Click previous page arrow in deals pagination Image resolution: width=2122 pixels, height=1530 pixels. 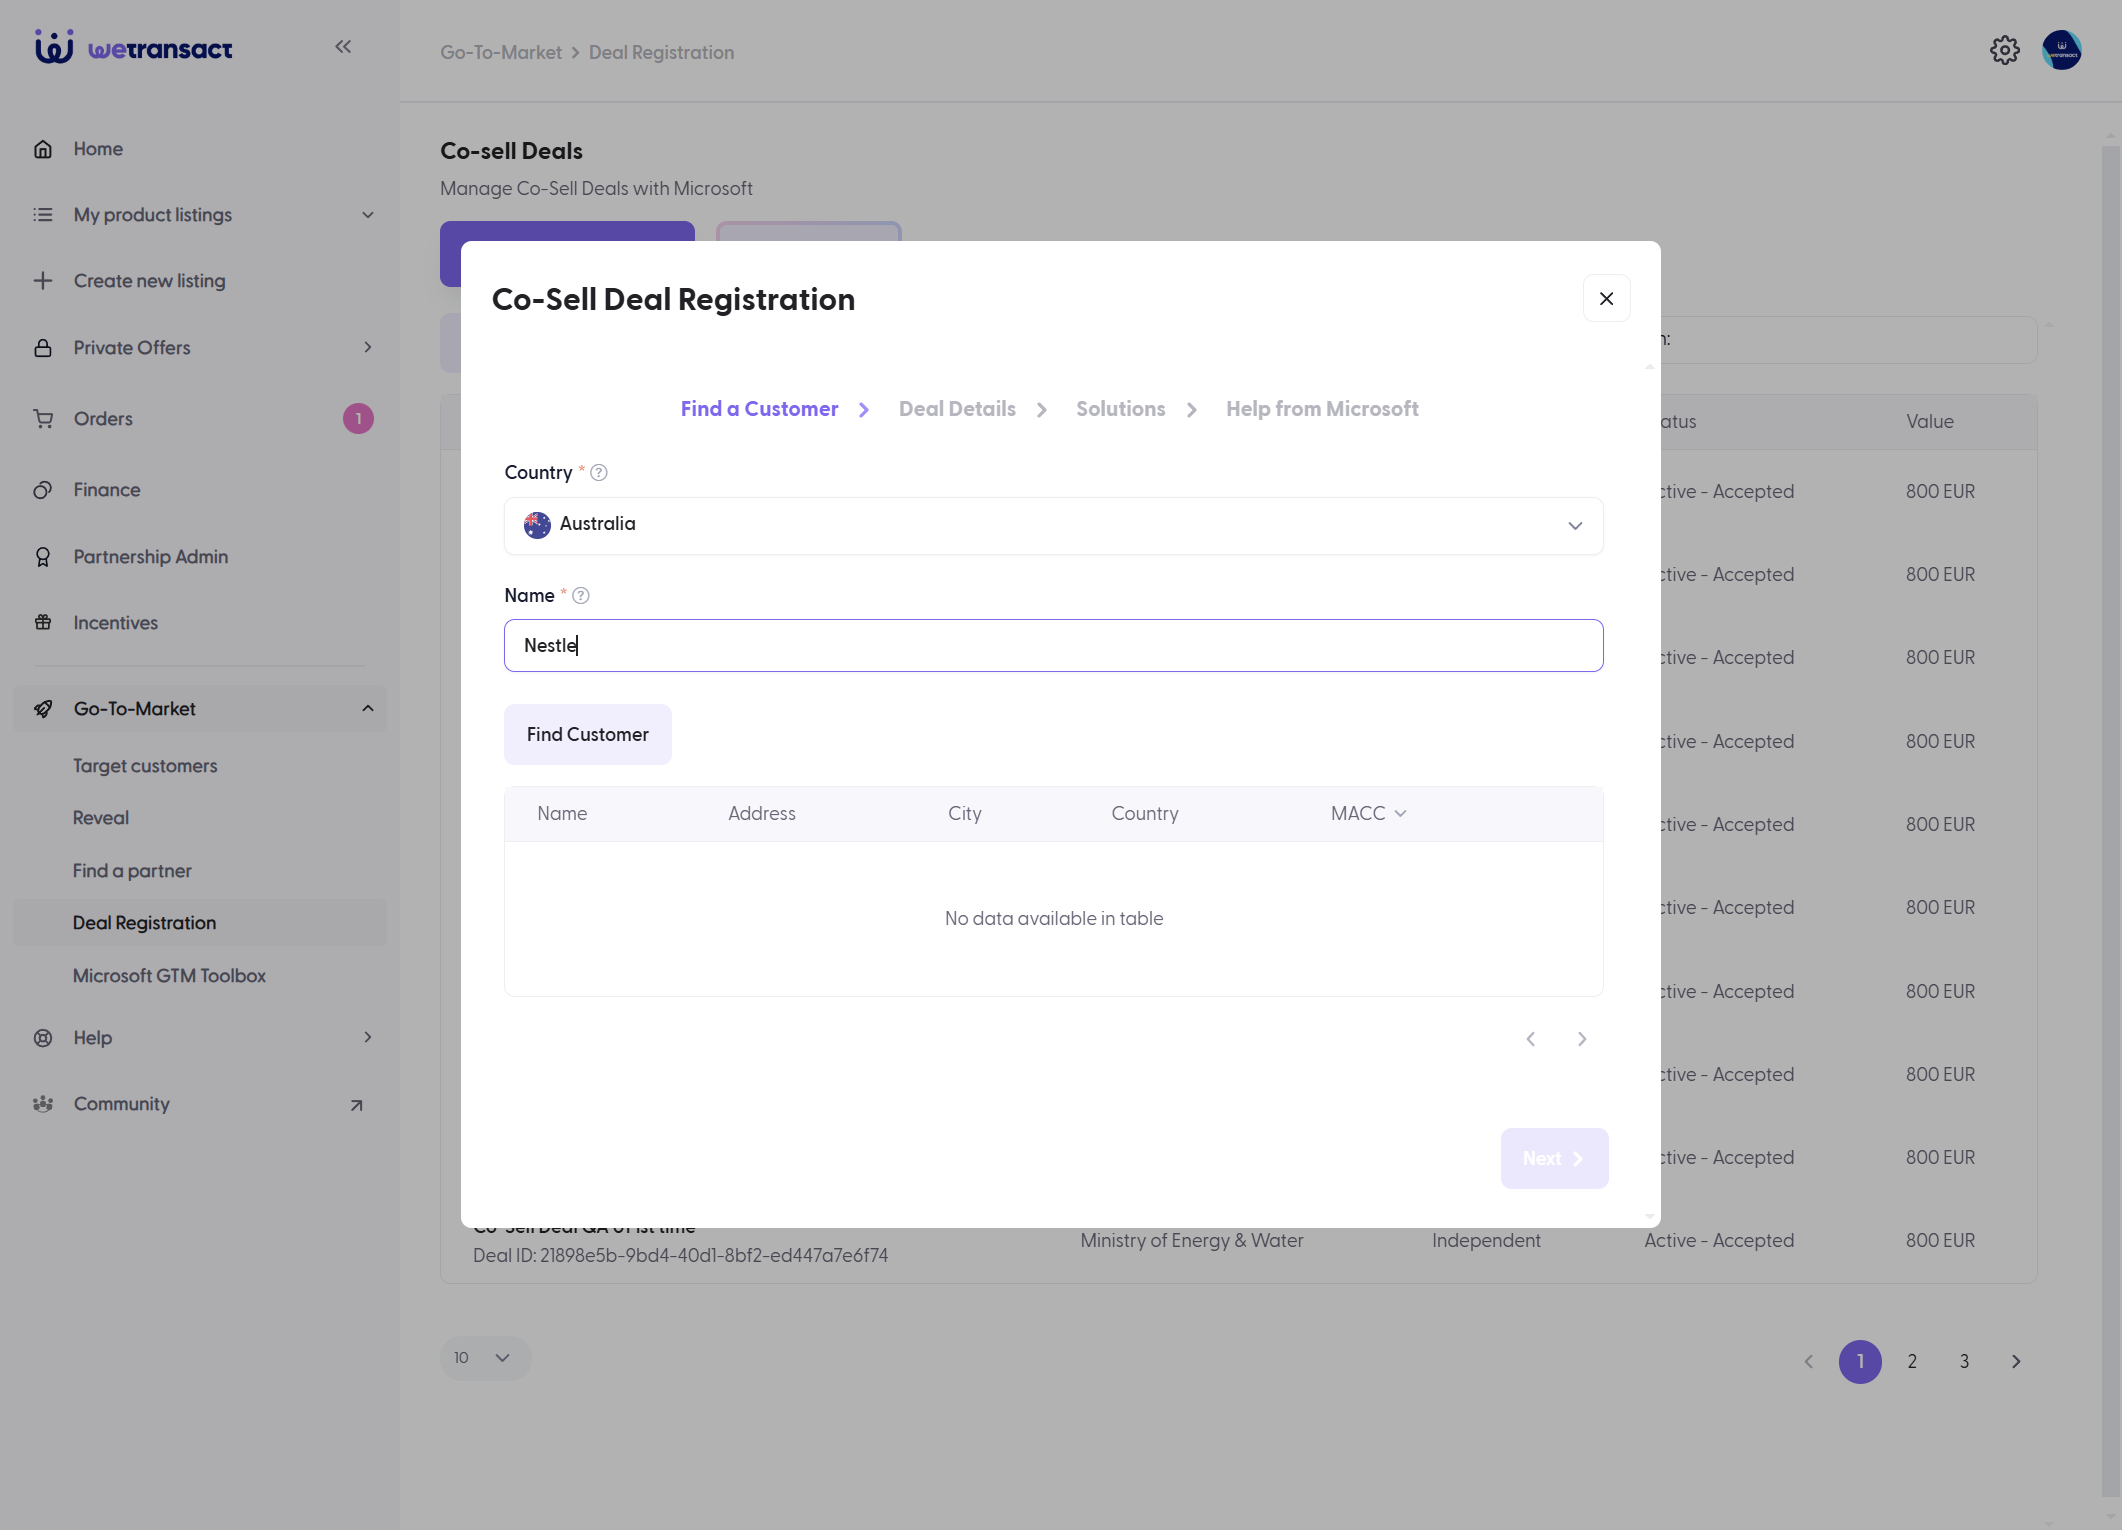1808,1362
